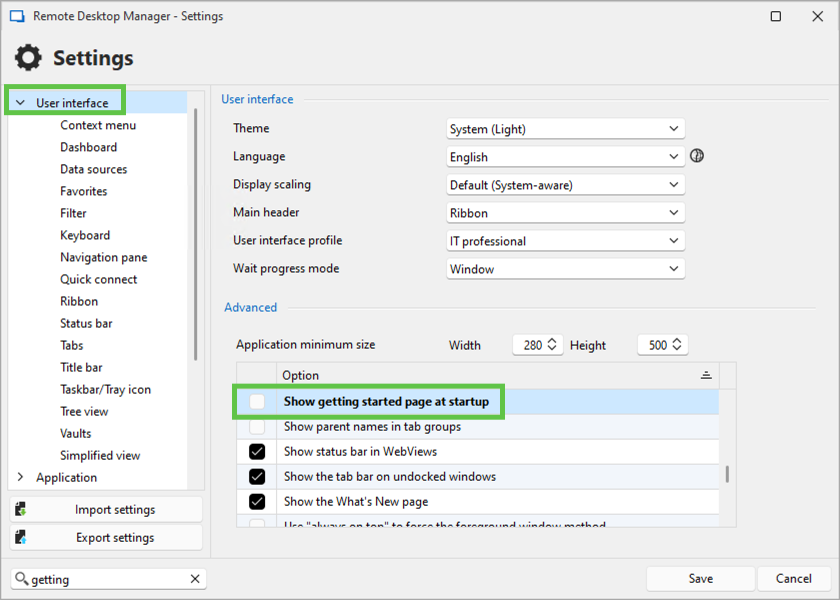Open Status bar settings

click(86, 323)
